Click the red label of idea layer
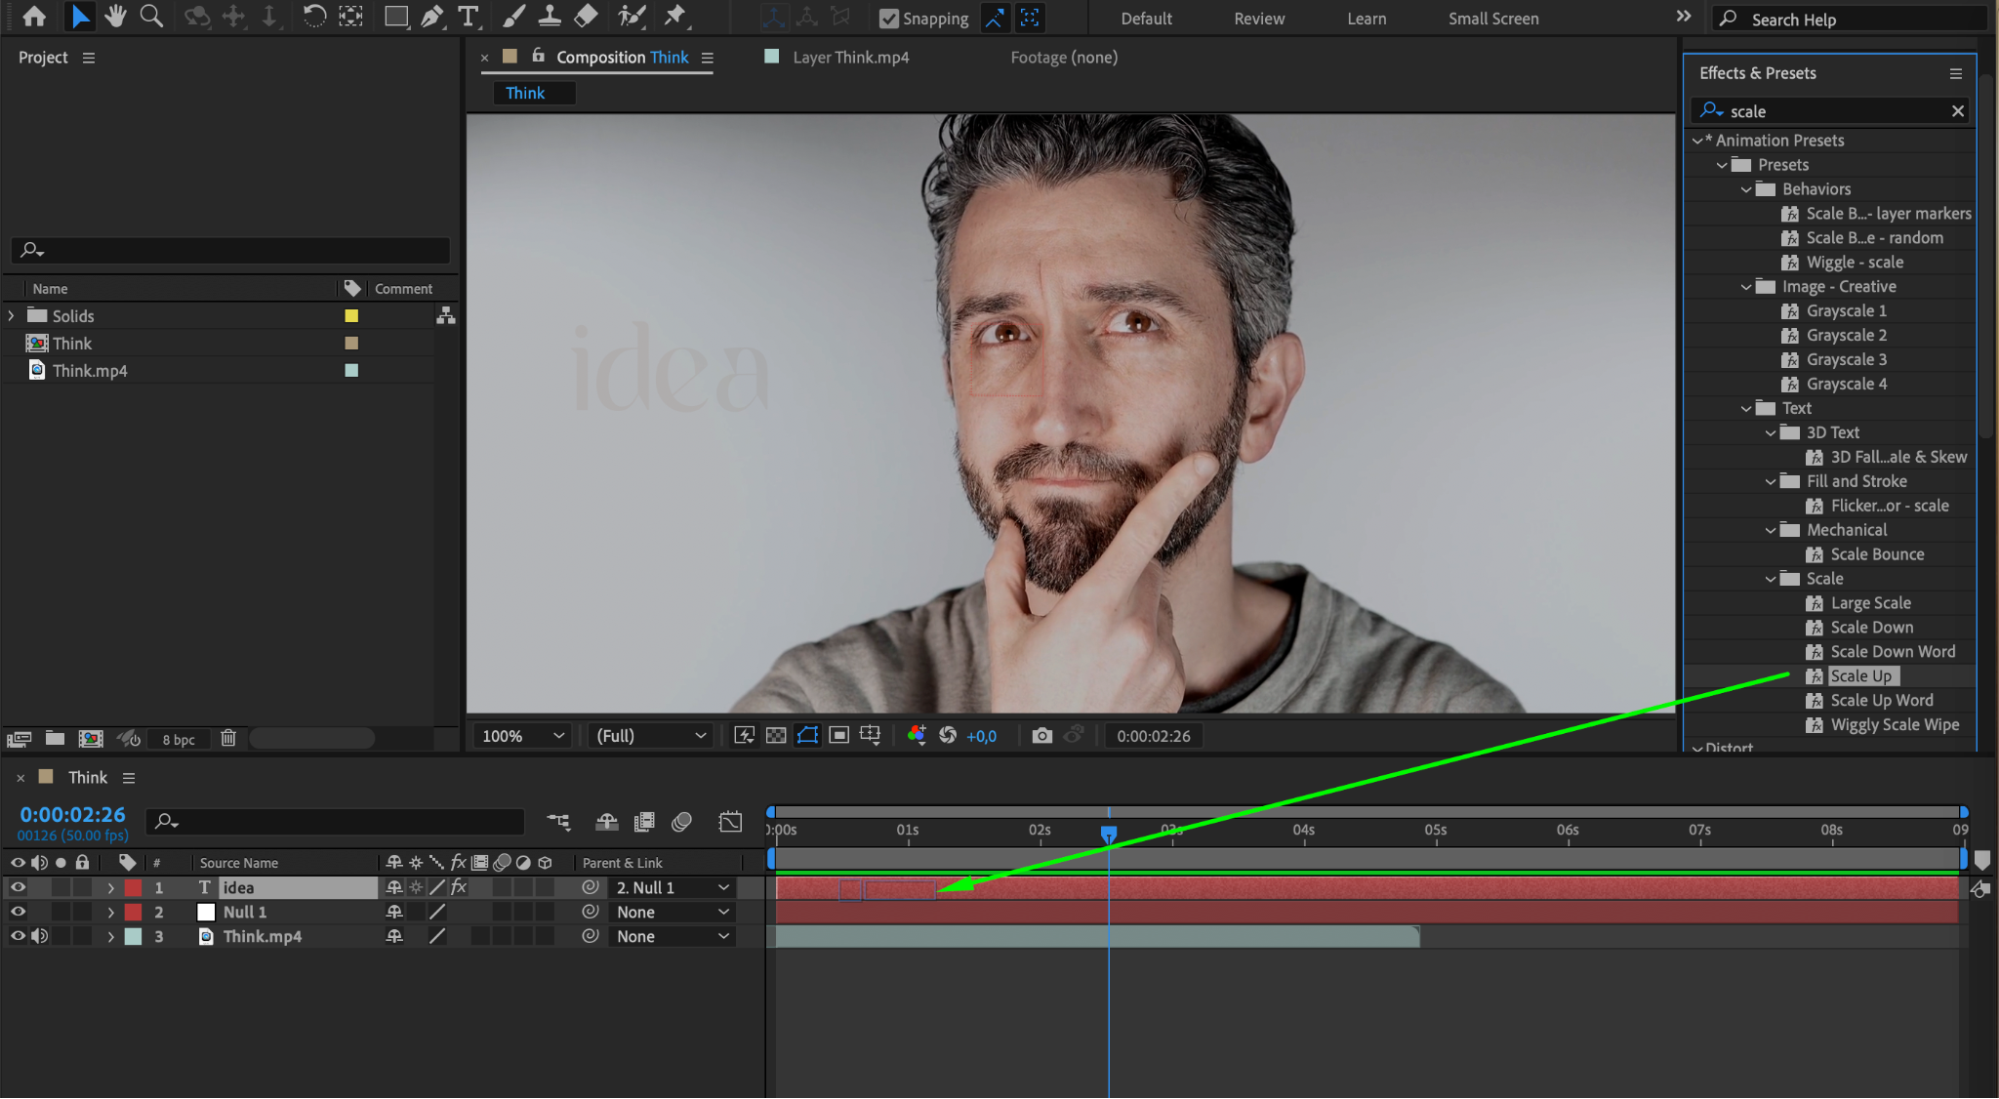 point(133,887)
